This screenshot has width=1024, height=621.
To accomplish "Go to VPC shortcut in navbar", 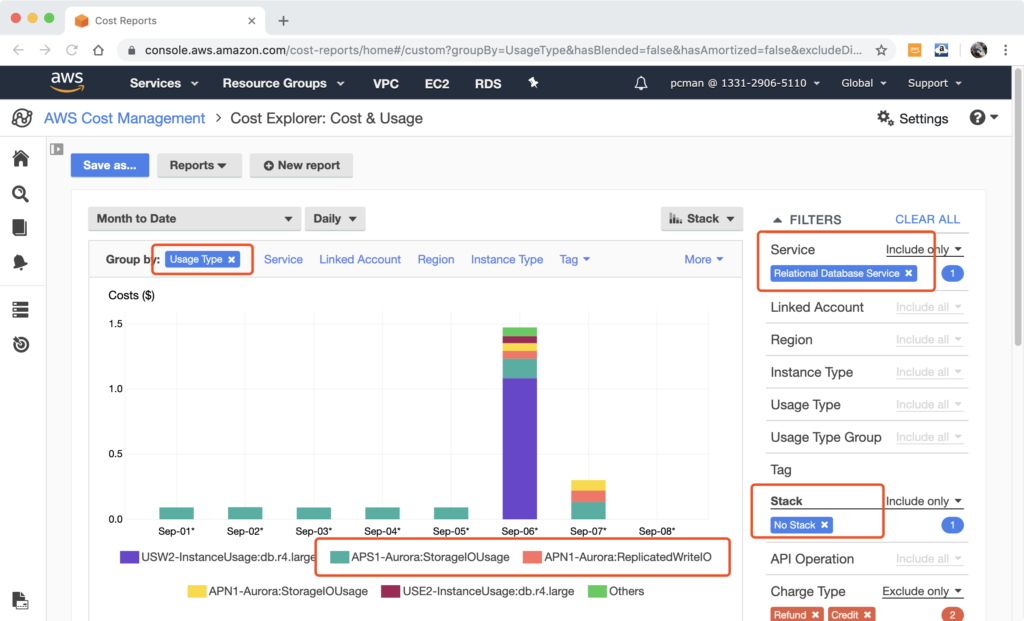I will click(x=385, y=84).
